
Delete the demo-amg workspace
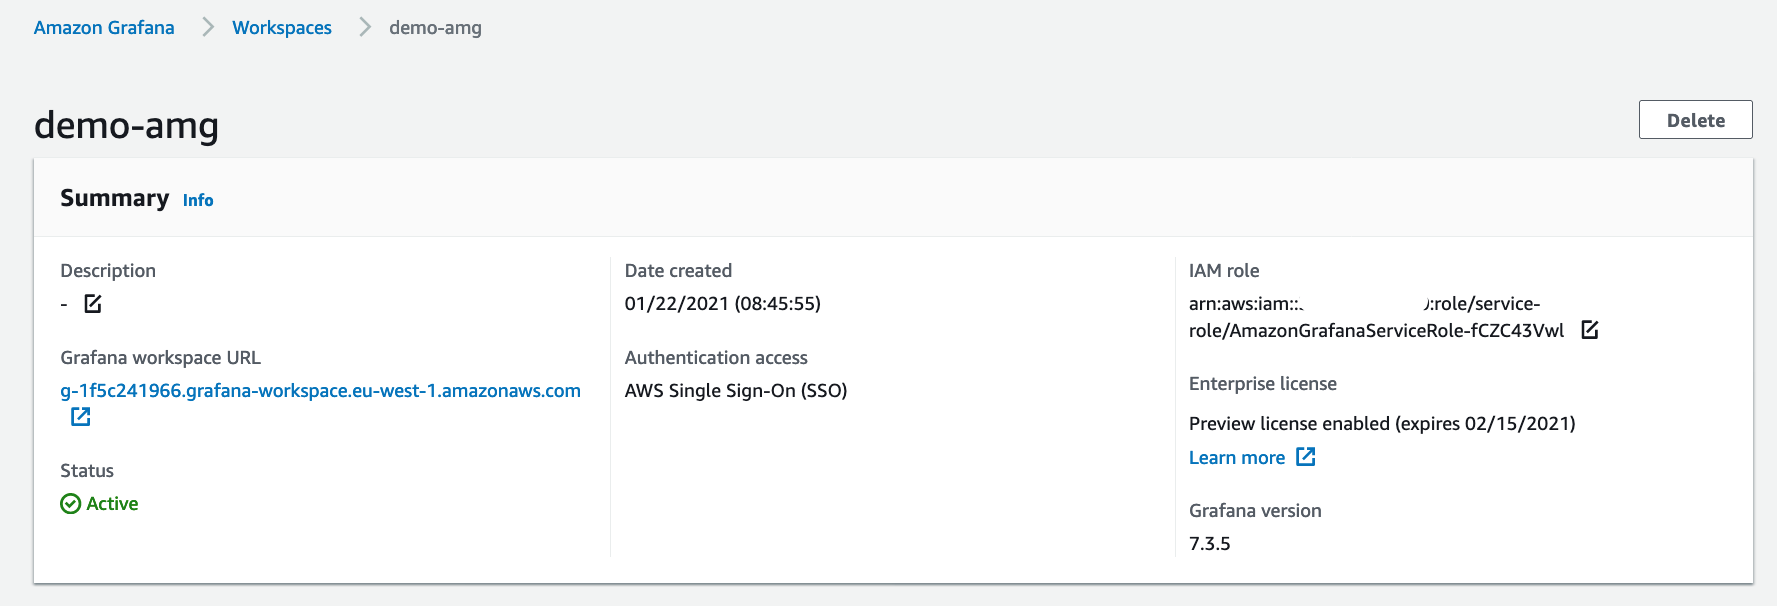click(1695, 120)
